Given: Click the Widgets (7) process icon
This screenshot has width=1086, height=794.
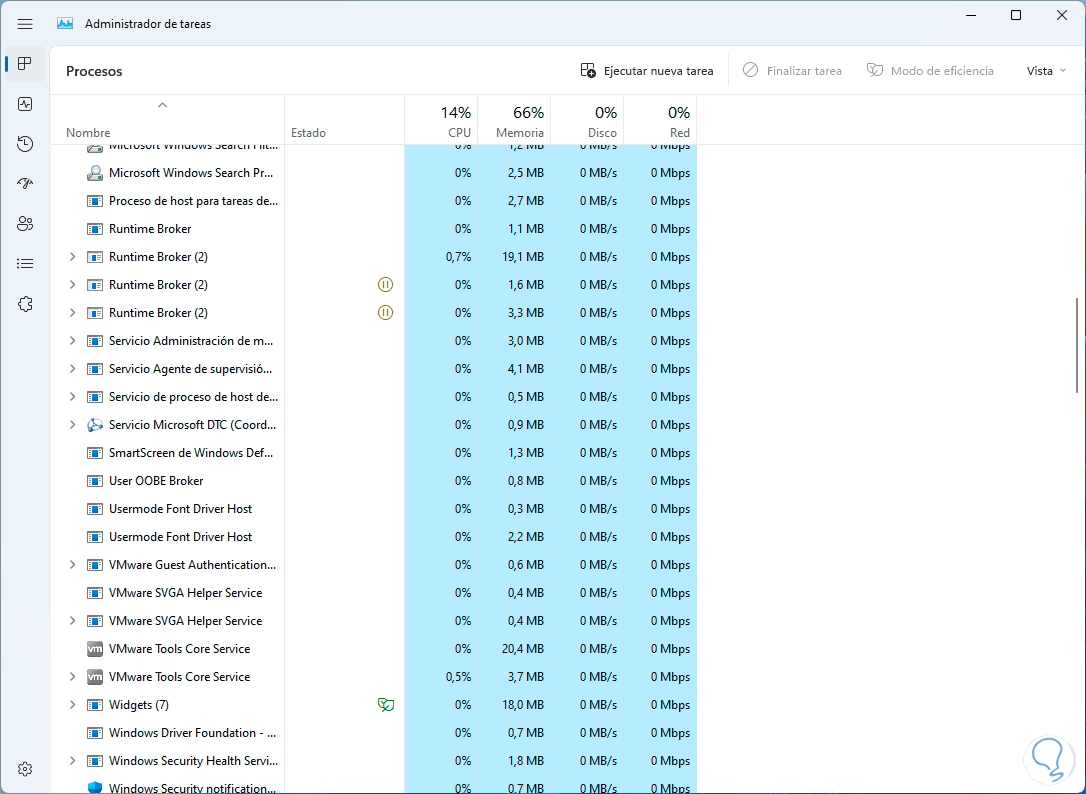Looking at the screenshot, I should coord(95,705).
